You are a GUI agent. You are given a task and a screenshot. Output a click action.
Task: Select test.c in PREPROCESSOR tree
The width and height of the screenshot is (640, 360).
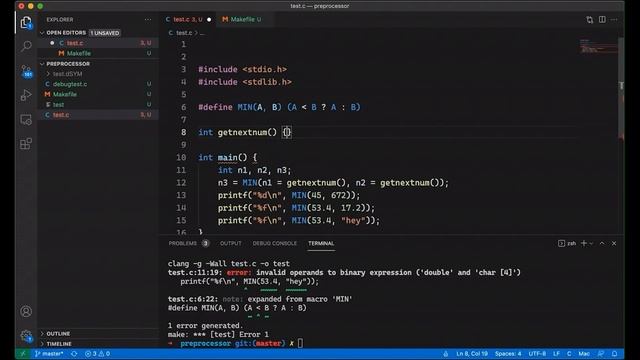[98, 115]
